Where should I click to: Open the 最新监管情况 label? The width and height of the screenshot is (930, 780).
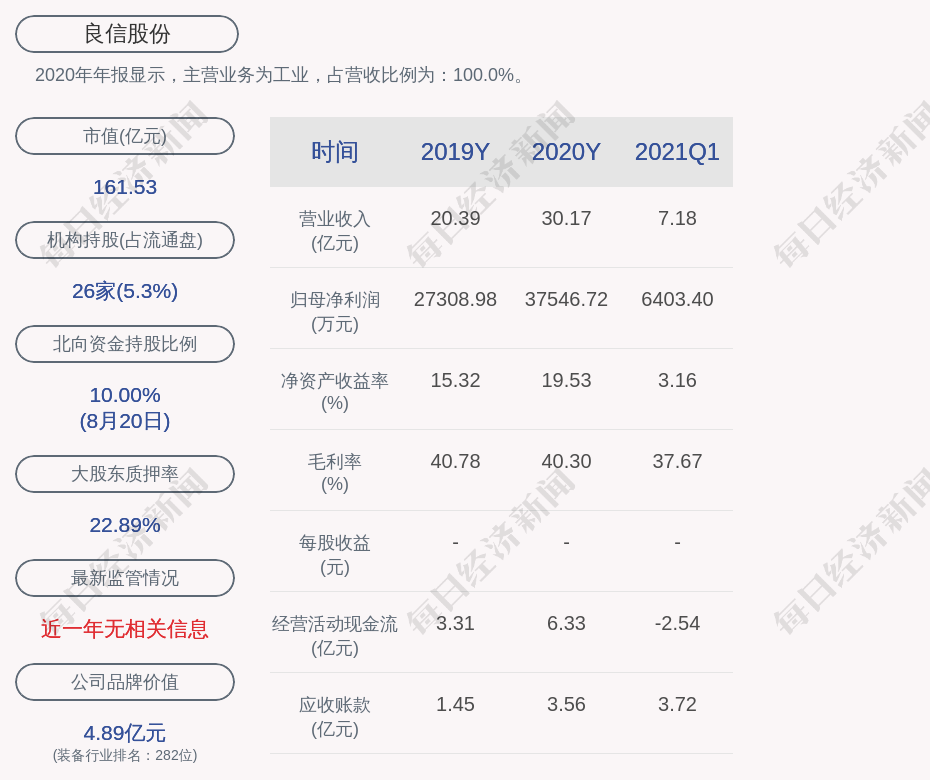coord(125,578)
